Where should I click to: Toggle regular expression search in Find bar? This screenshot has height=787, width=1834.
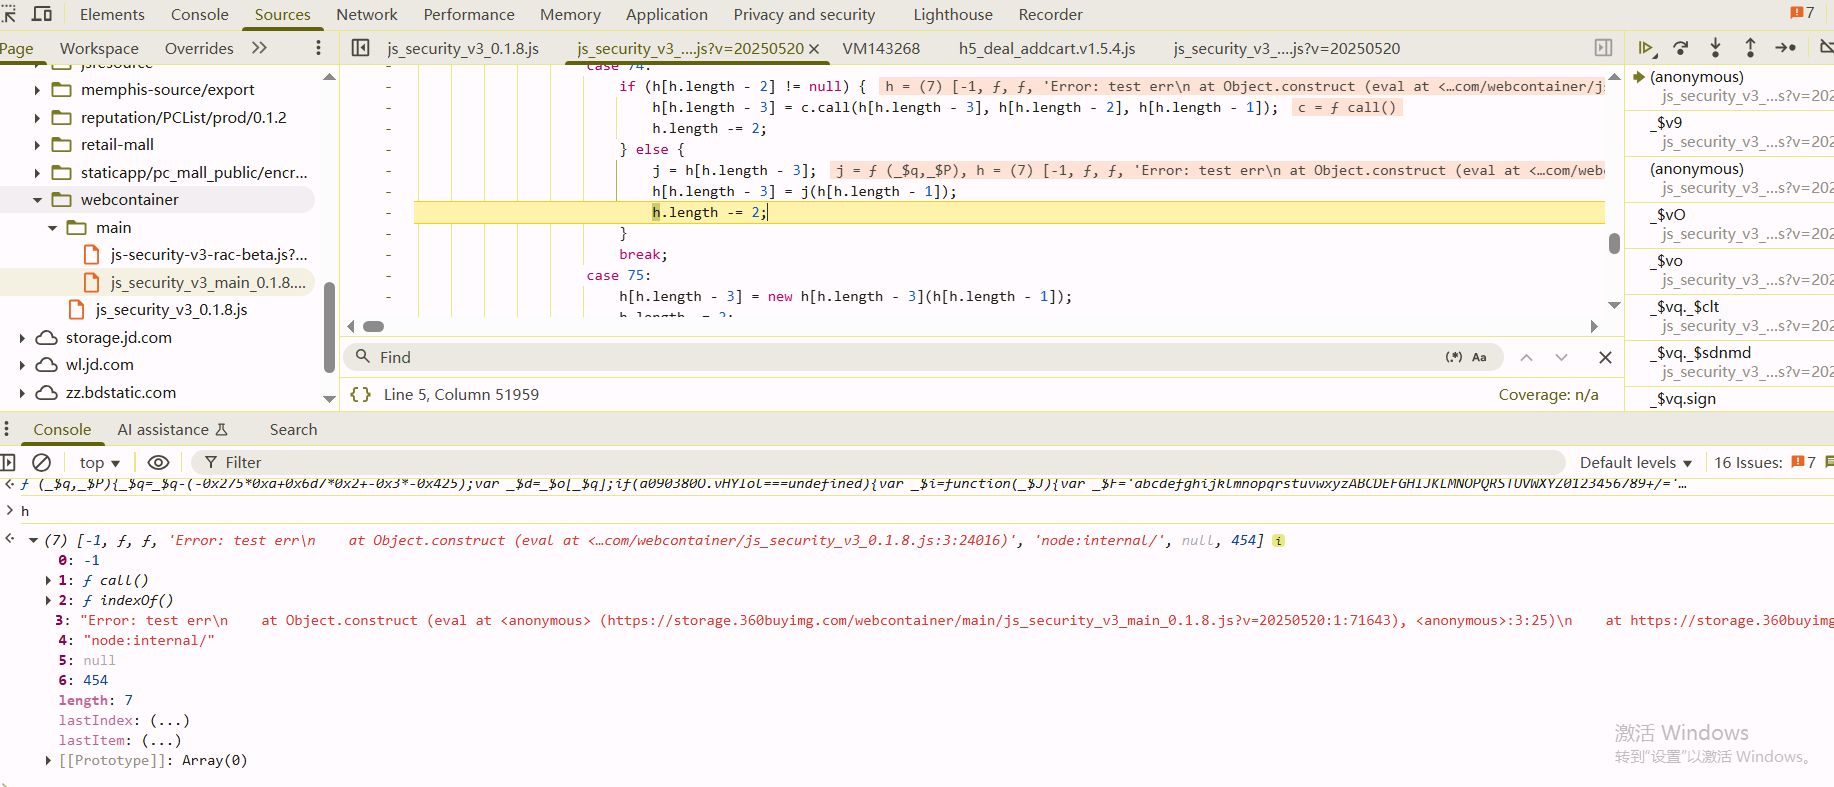[1453, 357]
